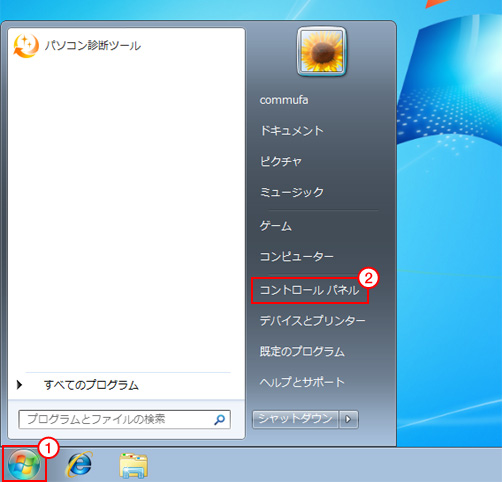Image resolution: width=502 pixels, height=482 pixels.
Task: Click the magnifier icon in search box
Action: tap(219, 419)
